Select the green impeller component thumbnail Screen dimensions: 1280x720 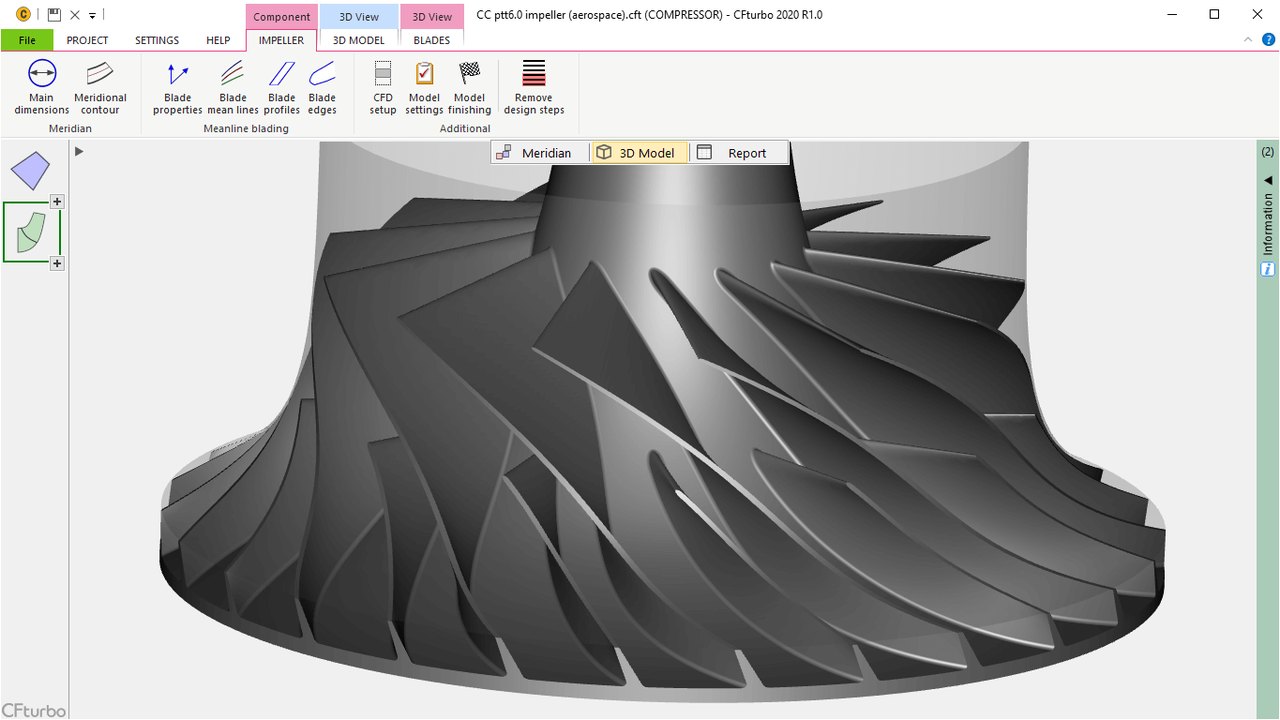coord(32,232)
